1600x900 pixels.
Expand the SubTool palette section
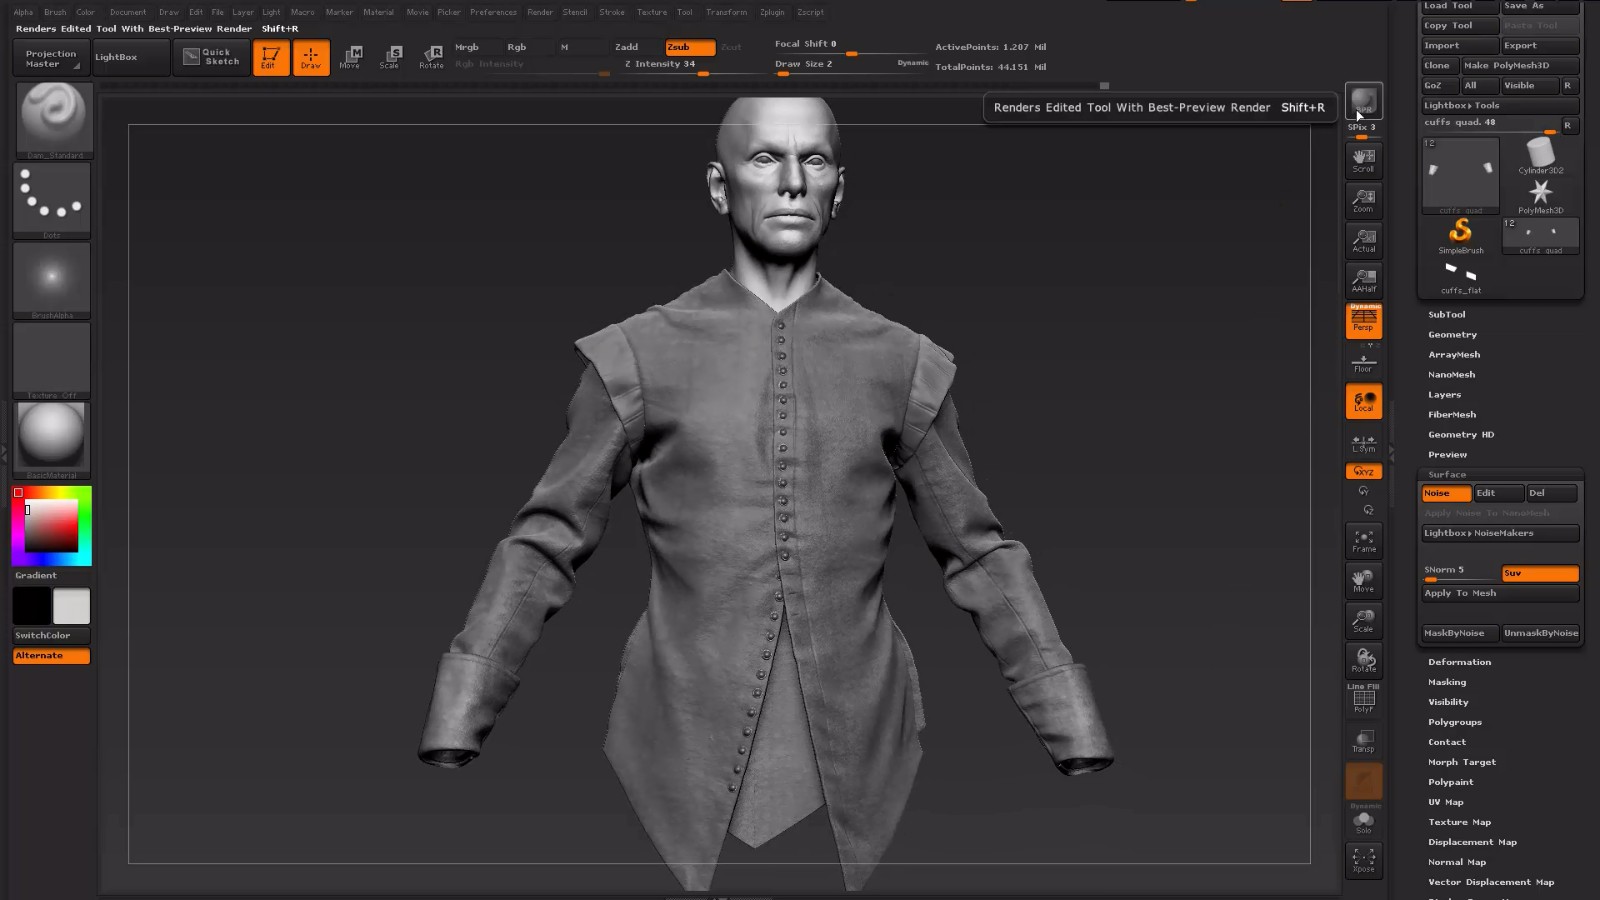[x=1446, y=314]
